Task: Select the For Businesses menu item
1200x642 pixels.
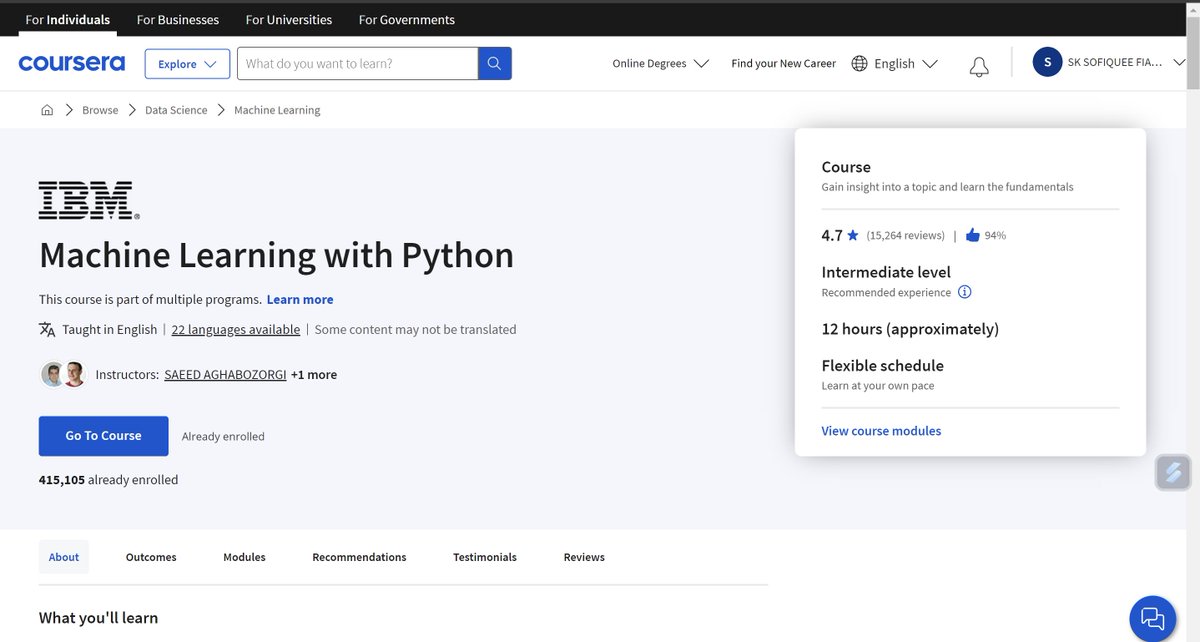Action: point(177,20)
